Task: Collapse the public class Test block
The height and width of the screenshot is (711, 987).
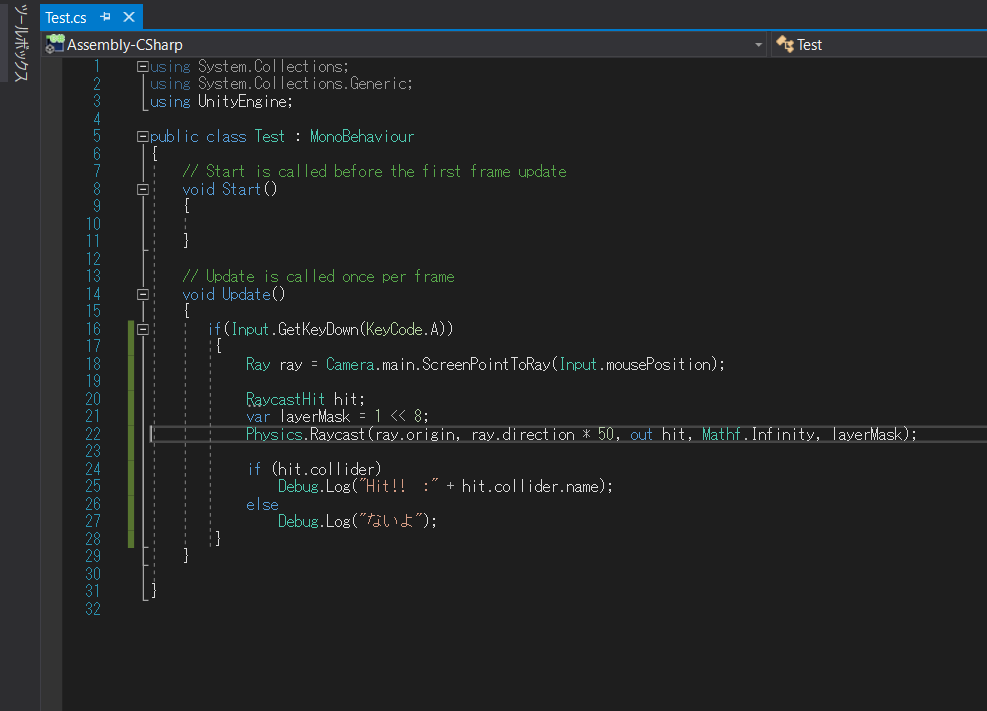Action: tap(143, 137)
